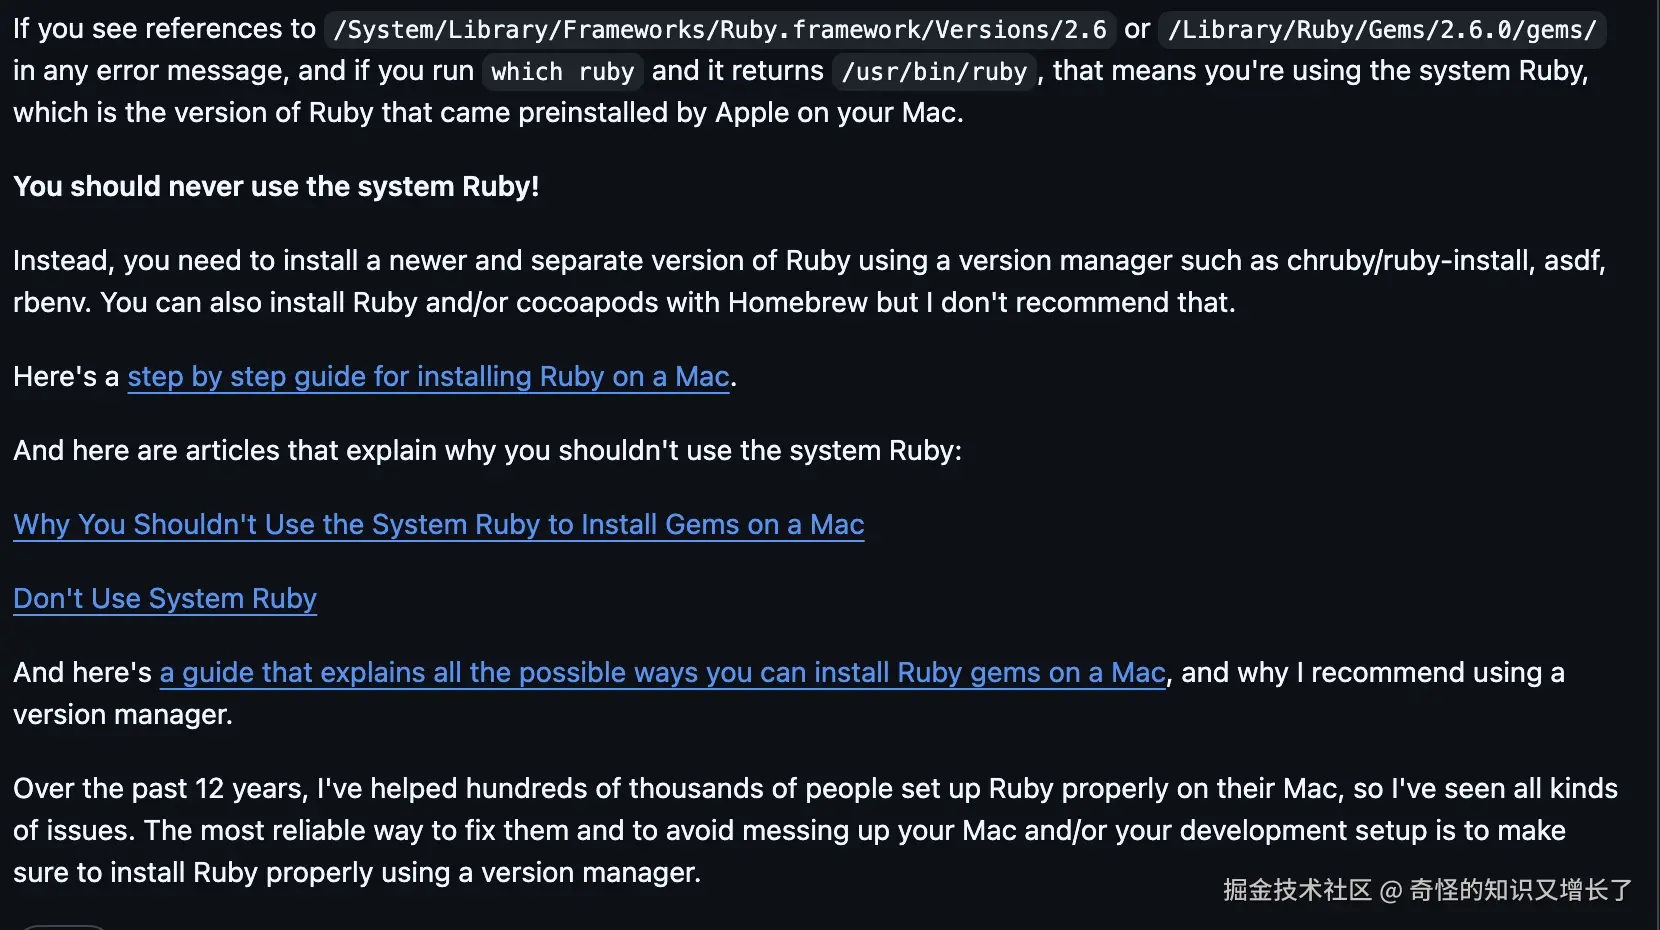Click the watermark text at the bottom right
The height and width of the screenshot is (930, 1660).
[1427, 890]
